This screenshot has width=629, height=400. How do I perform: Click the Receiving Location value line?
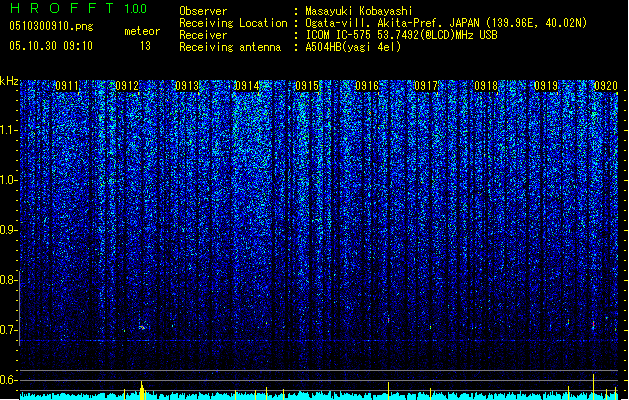(446, 23)
